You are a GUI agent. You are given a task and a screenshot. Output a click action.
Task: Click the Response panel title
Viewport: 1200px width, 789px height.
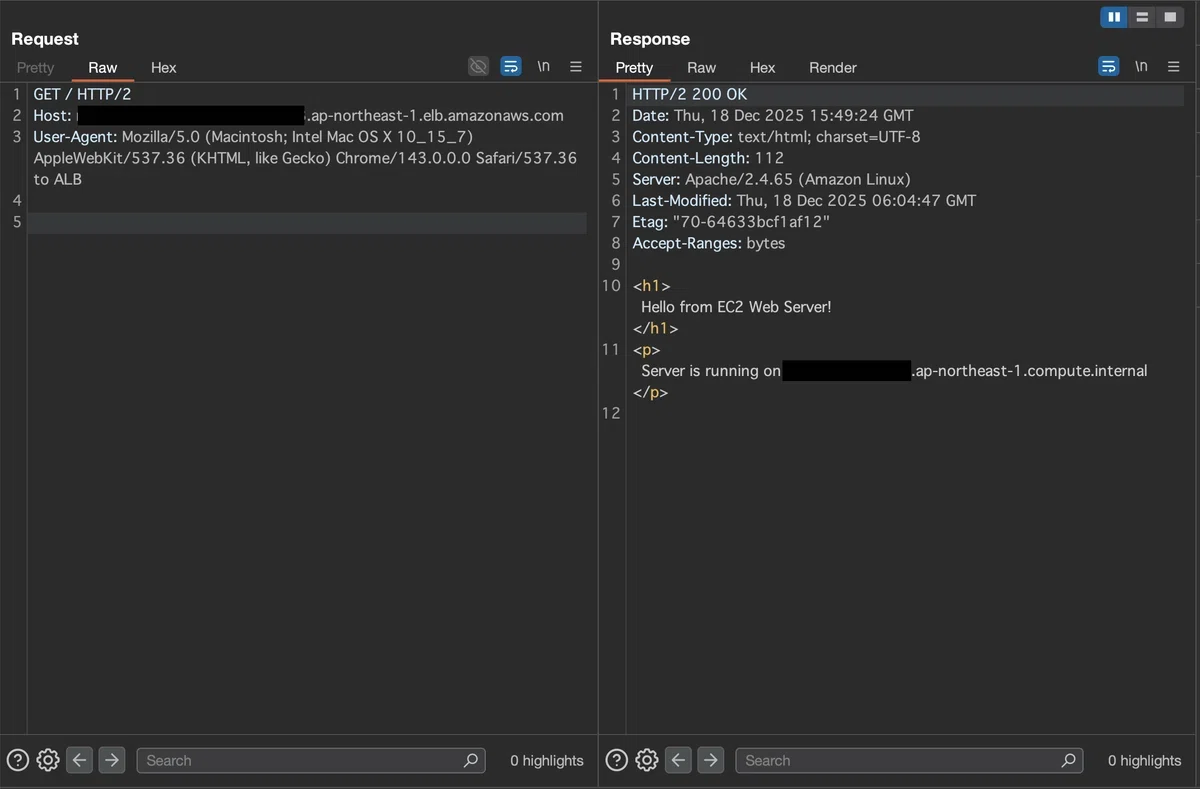pyautogui.click(x=650, y=39)
